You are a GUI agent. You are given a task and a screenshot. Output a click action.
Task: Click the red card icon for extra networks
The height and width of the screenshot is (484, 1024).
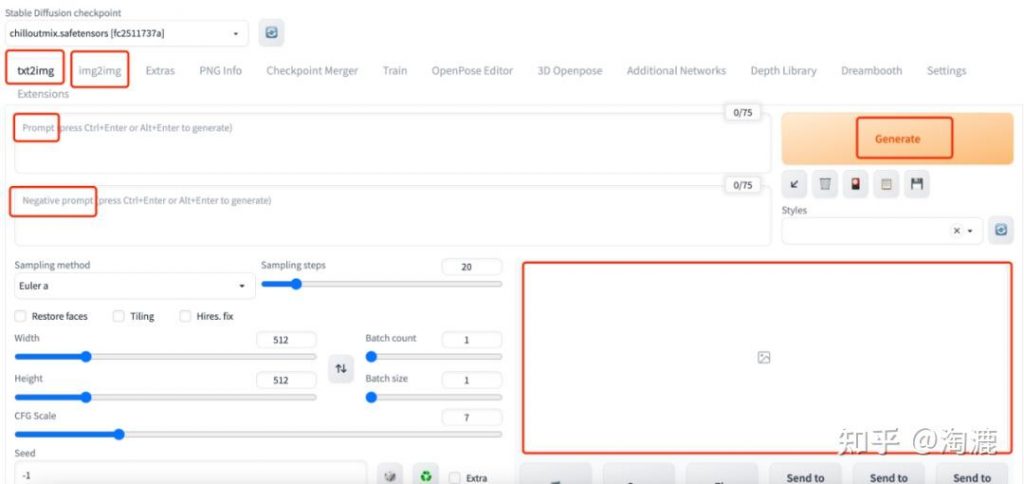click(x=855, y=184)
